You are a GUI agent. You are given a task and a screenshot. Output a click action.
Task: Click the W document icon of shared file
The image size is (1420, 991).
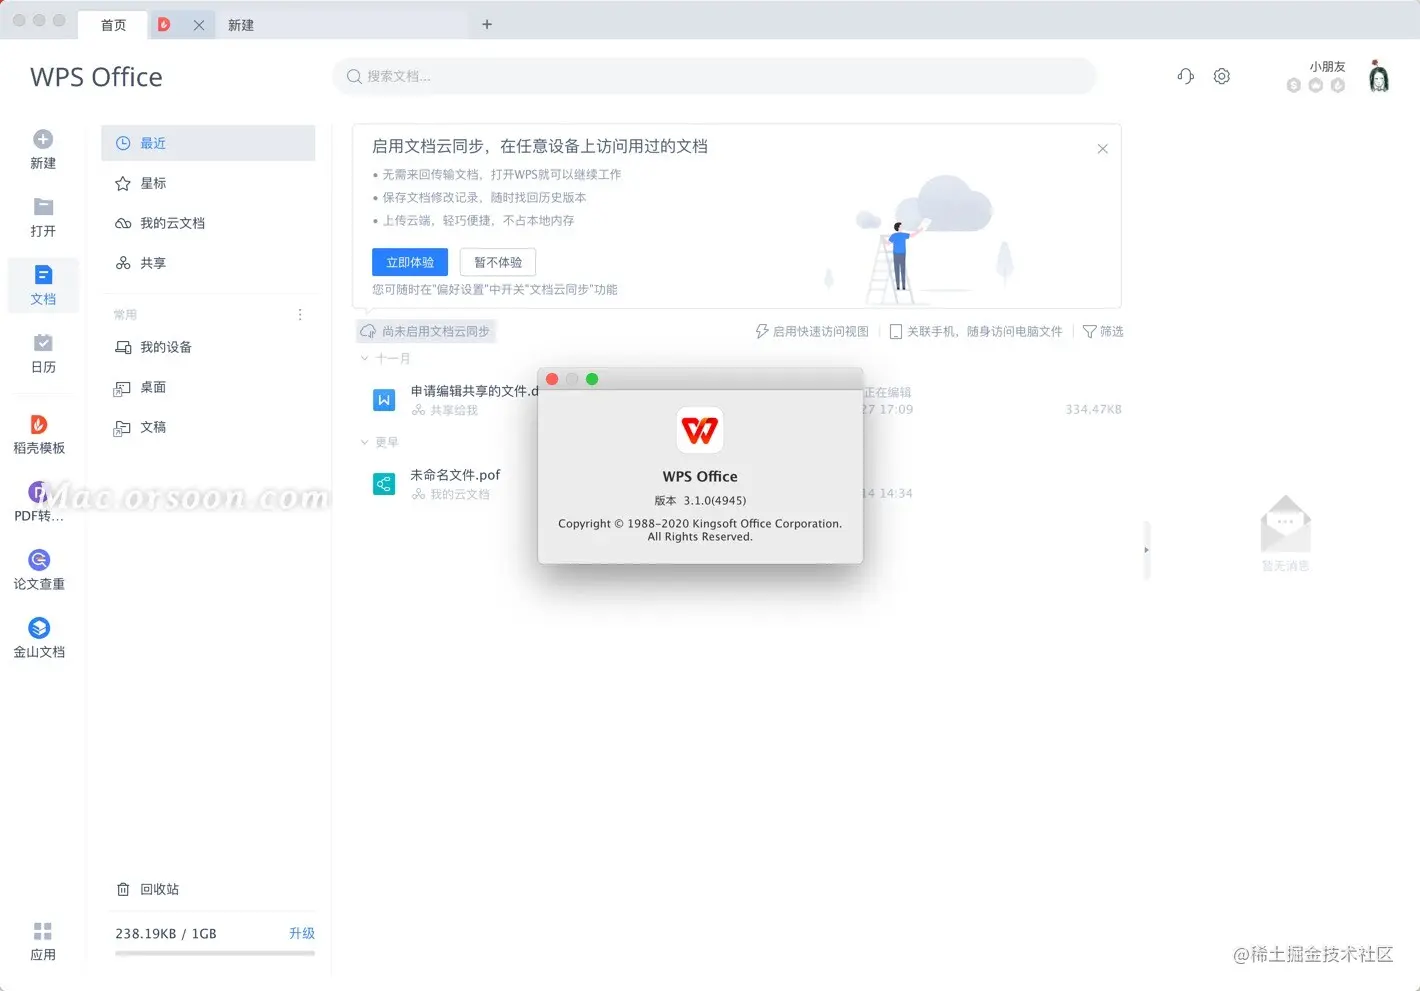(384, 400)
